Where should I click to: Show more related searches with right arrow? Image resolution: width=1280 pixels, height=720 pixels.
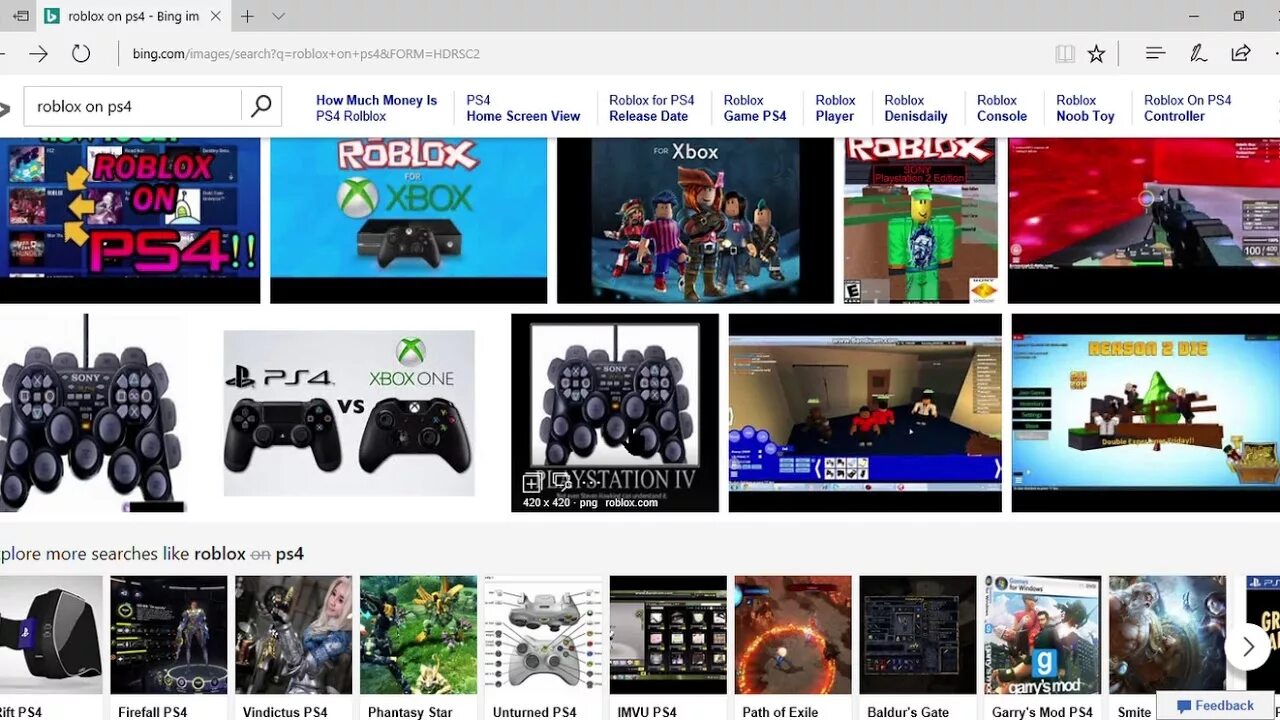point(1248,647)
